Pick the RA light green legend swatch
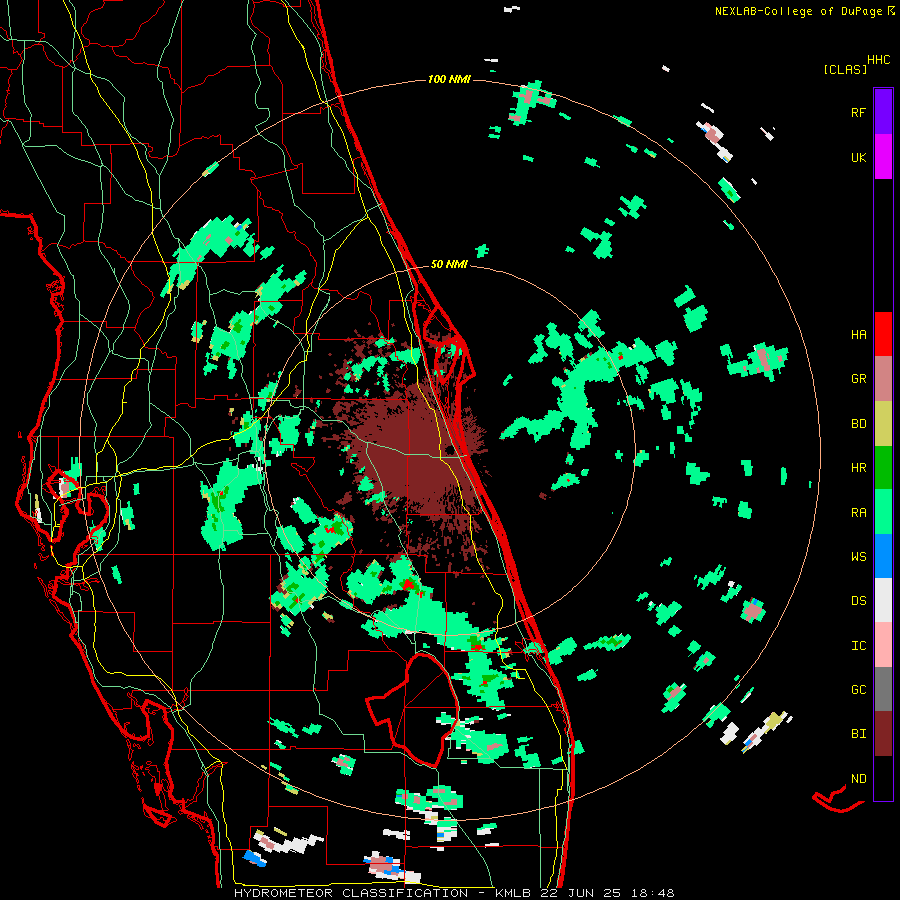Image resolution: width=900 pixels, height=900 pixels. click(x=883, y=512)
